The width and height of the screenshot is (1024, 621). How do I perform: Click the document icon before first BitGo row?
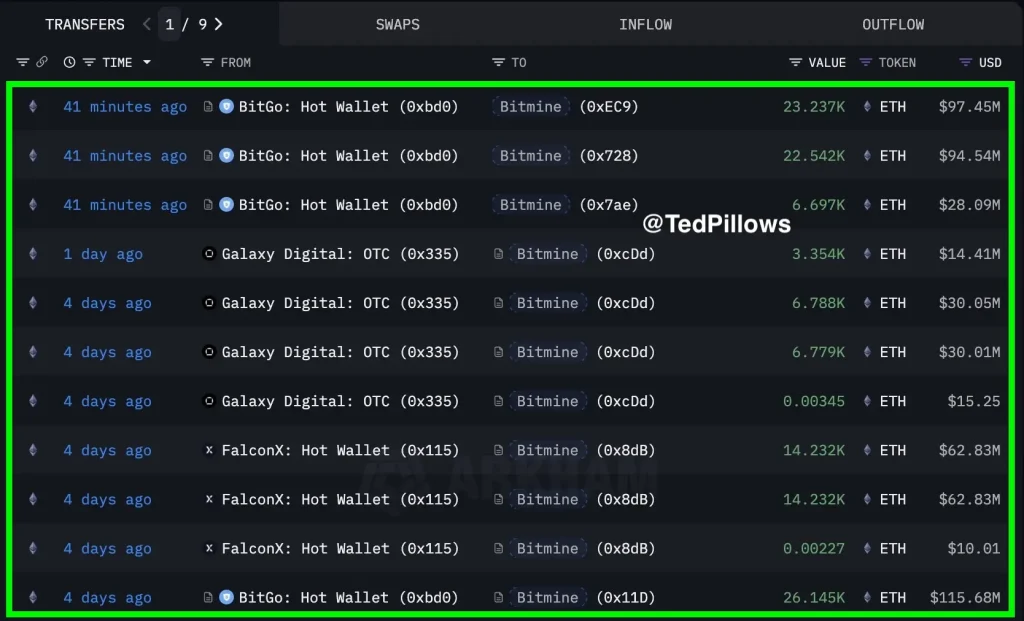point(208,106)
